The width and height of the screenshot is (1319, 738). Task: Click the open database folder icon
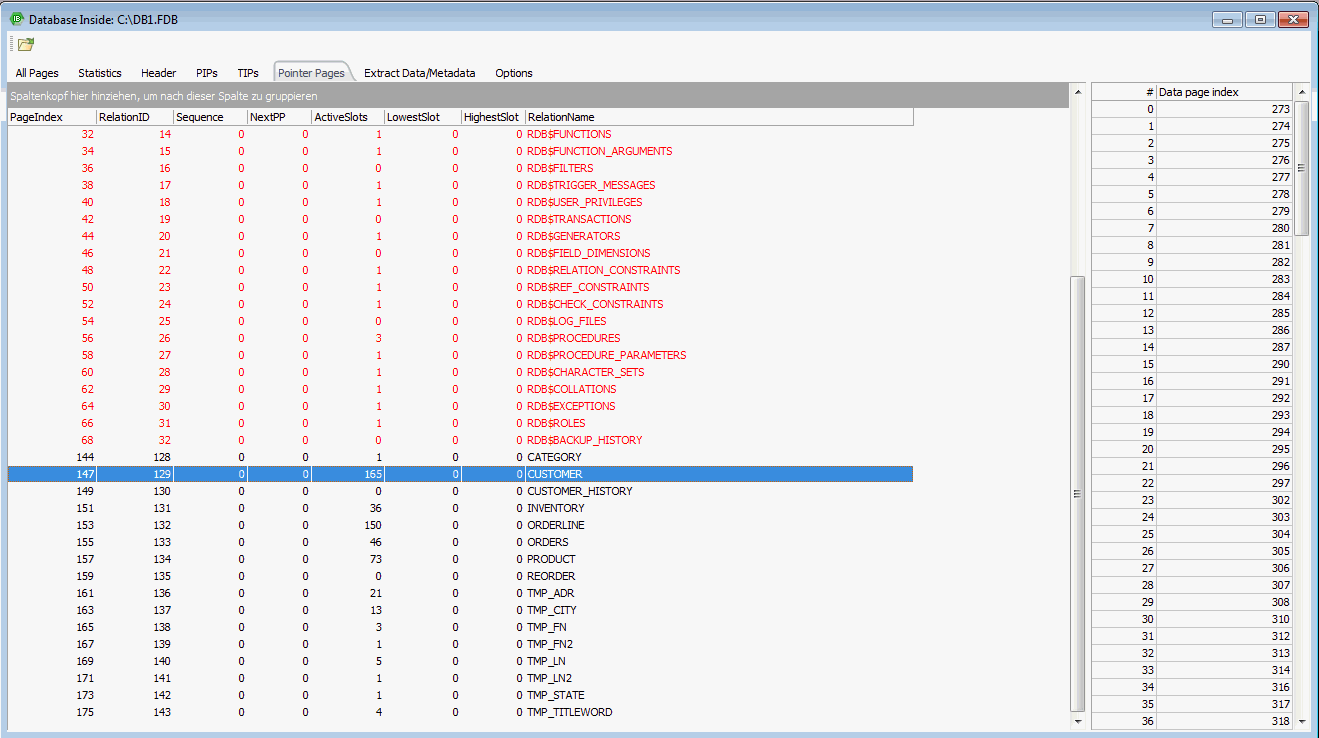pos(26,44)
